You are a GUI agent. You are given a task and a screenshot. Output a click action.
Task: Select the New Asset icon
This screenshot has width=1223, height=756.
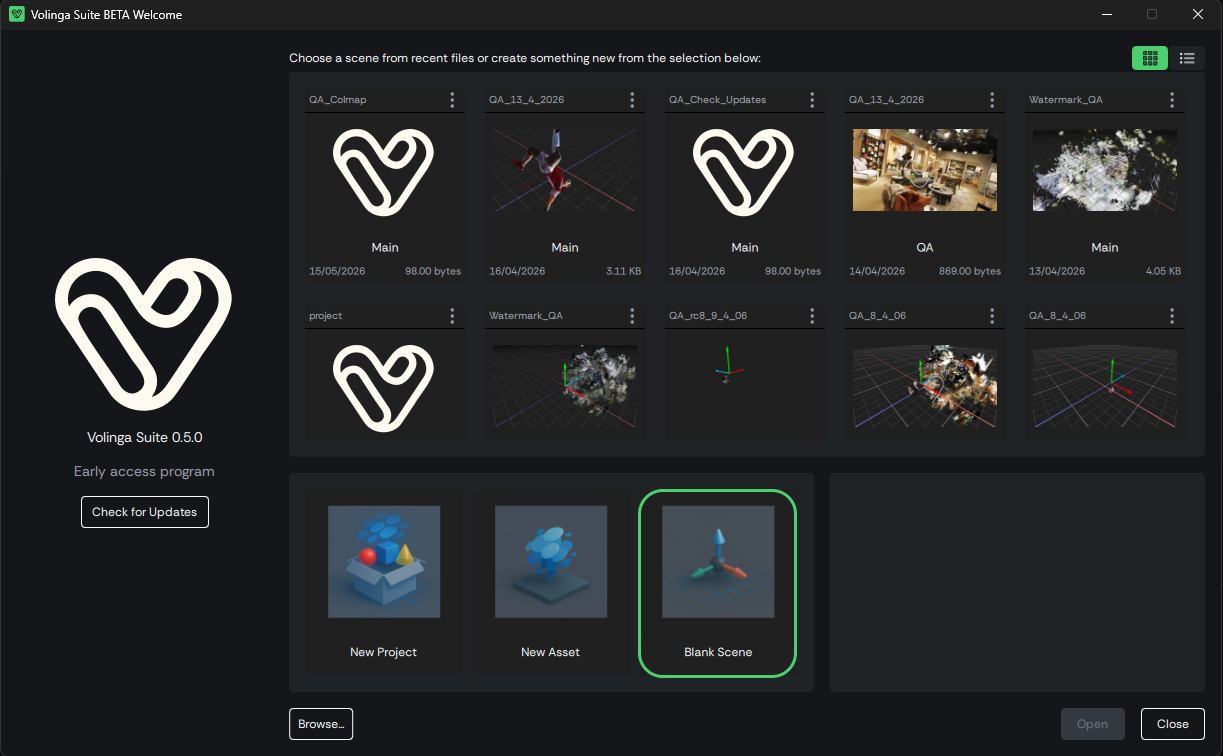pos(550,561)
